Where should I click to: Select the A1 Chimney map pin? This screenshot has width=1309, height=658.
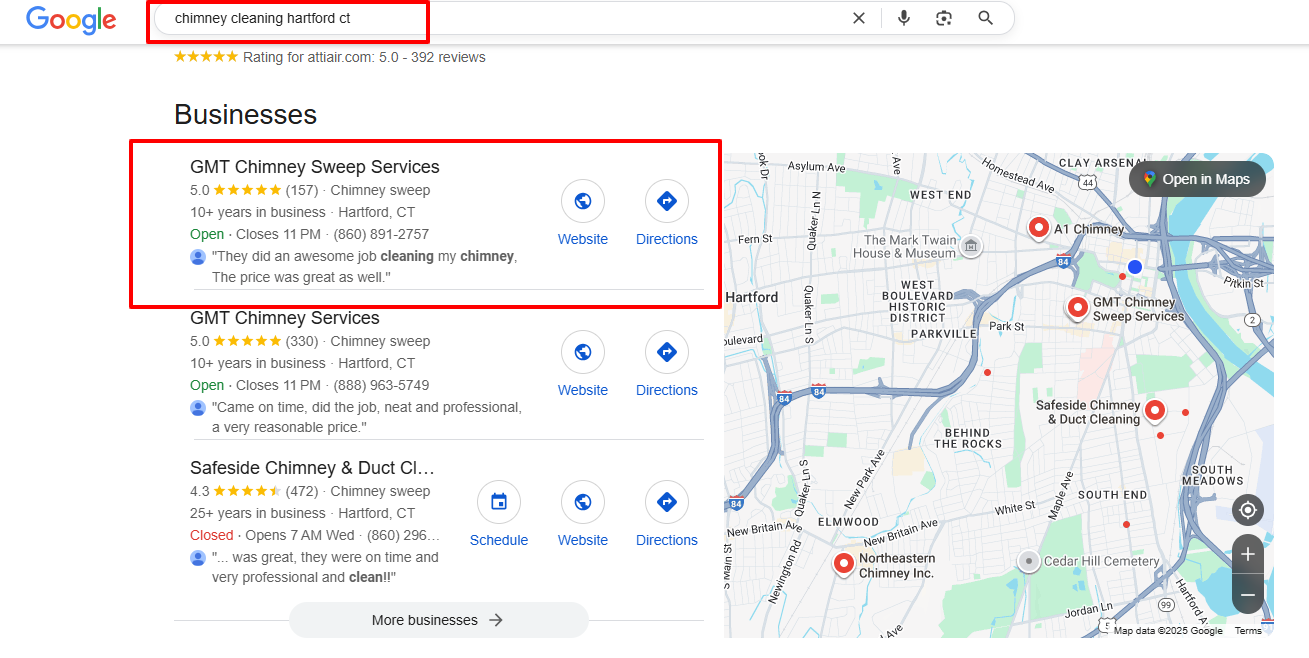1039,229
